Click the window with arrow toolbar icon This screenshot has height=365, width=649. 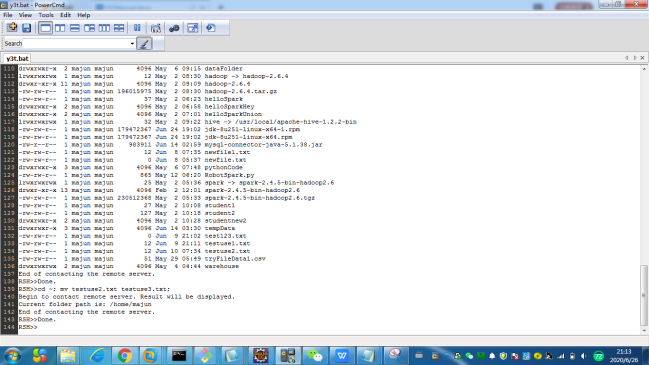[192, 28]
